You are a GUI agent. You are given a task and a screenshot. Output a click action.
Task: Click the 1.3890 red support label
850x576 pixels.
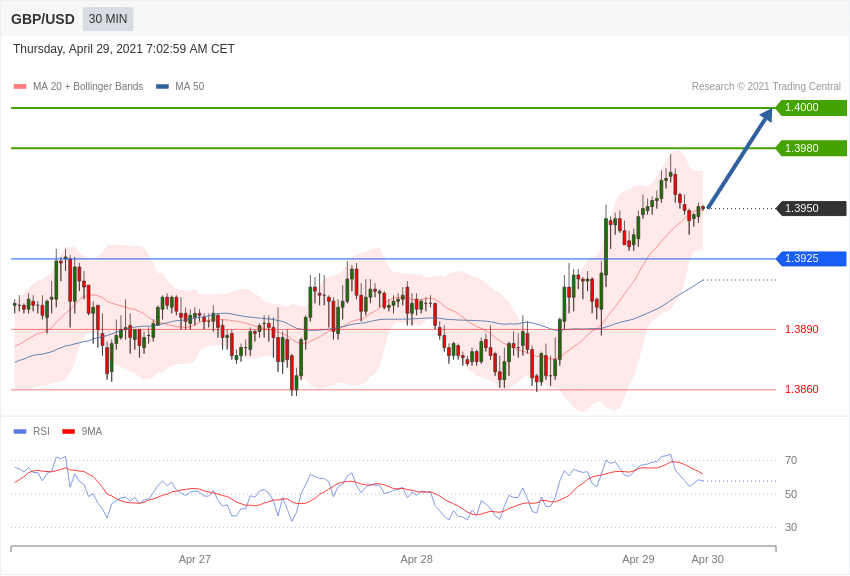coord(802,329)
